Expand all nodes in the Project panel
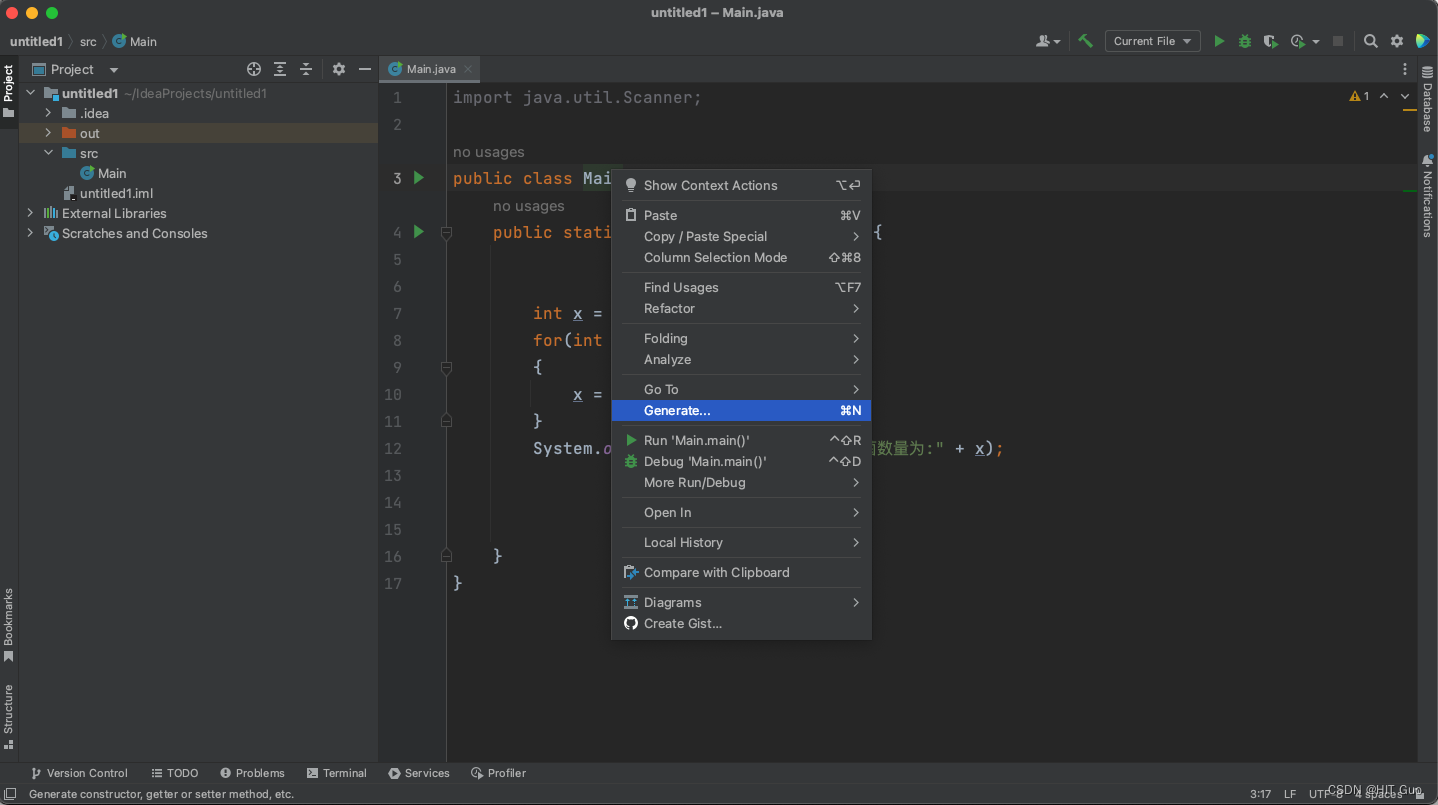The image size is (1438, 805). (280, 69)
